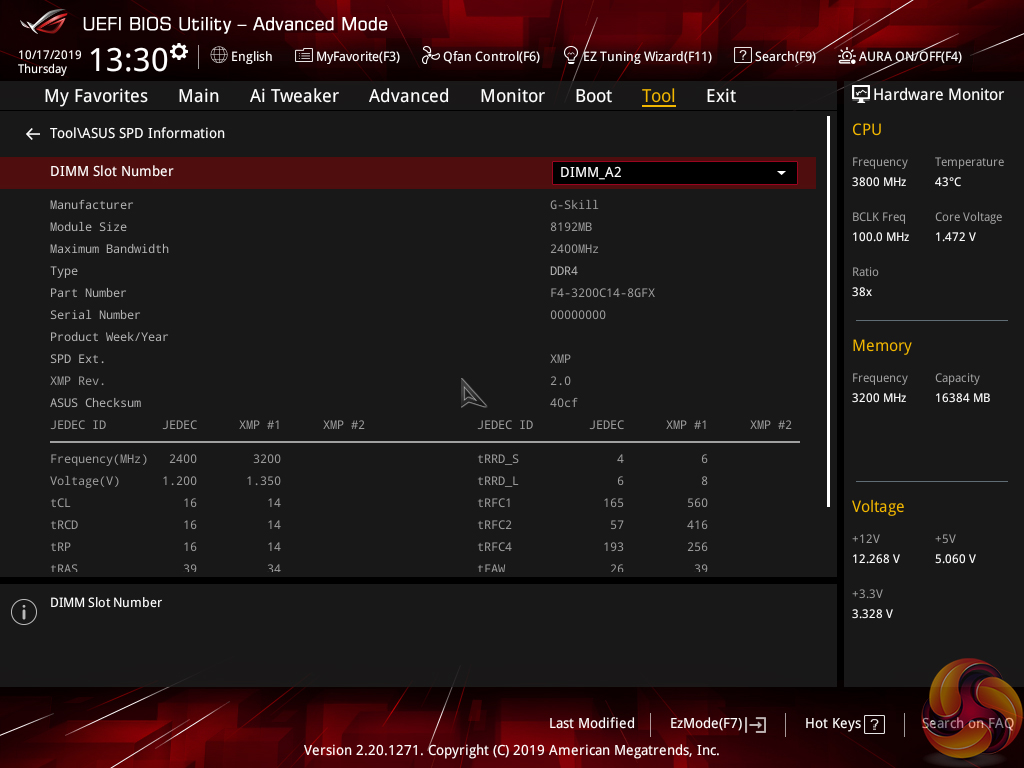This screenshot has height=768, width=1024.
Task: Open the Ai Tweaker tab
Action: pos(294,96)
